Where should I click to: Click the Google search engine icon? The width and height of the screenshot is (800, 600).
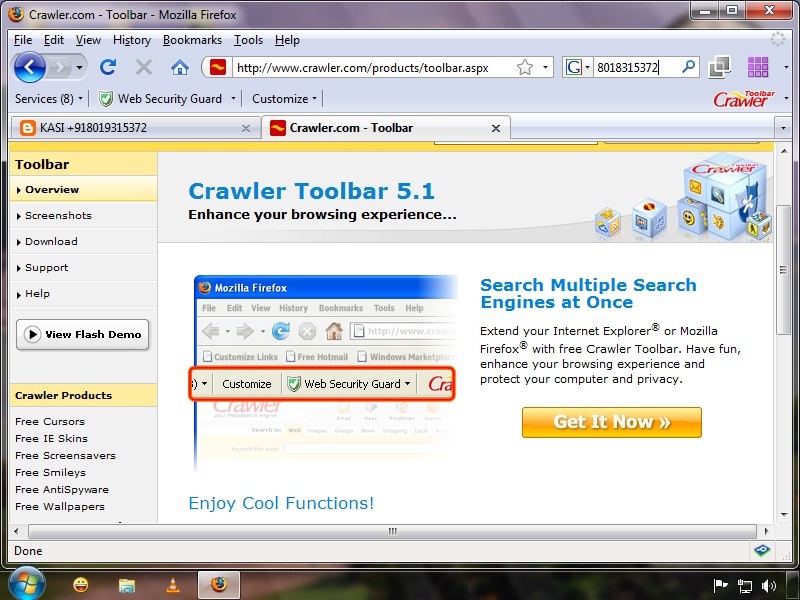573,67
